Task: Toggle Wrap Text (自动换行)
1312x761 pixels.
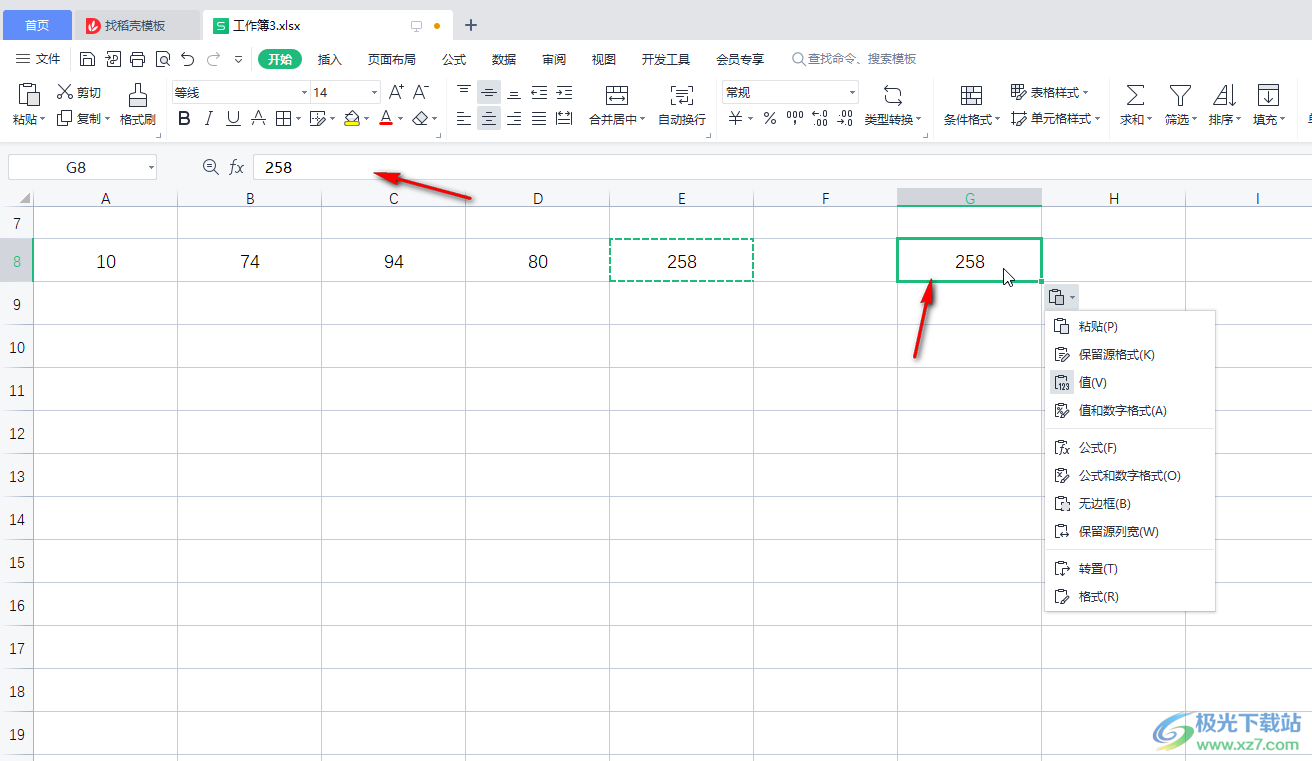Action: point(682,104)
